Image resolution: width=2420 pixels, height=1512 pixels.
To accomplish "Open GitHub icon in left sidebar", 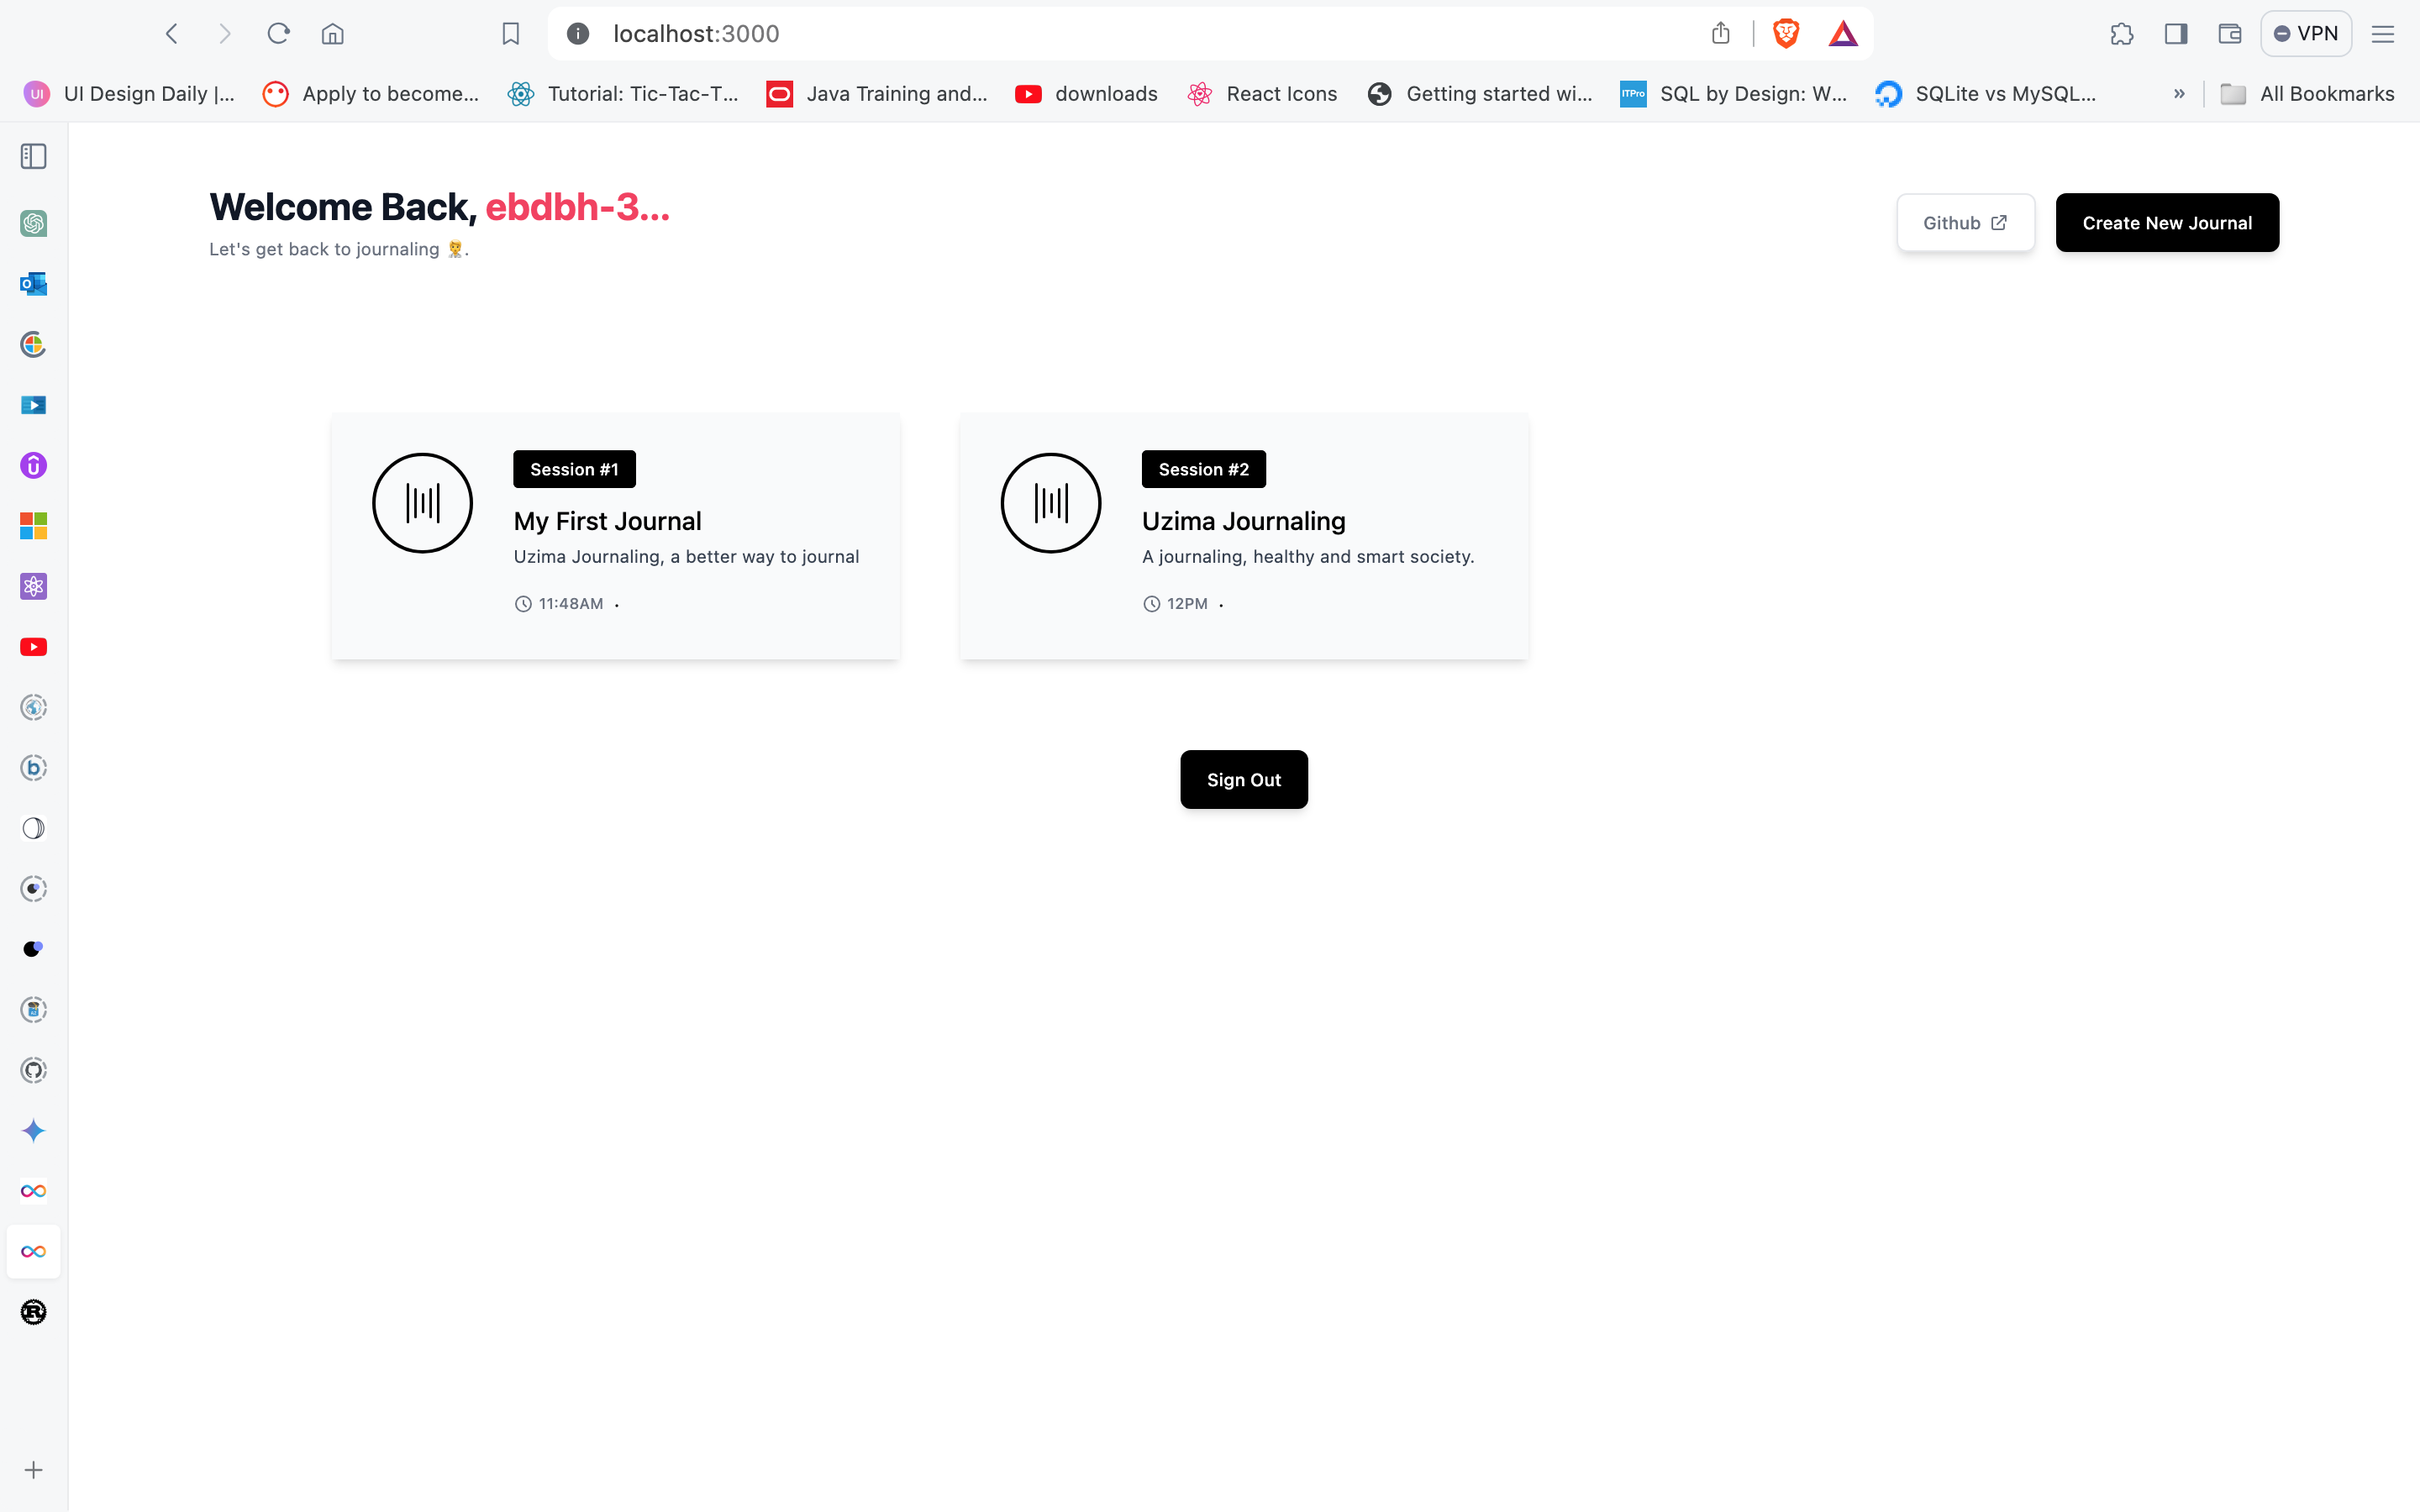I will (x=33, y=1070).
